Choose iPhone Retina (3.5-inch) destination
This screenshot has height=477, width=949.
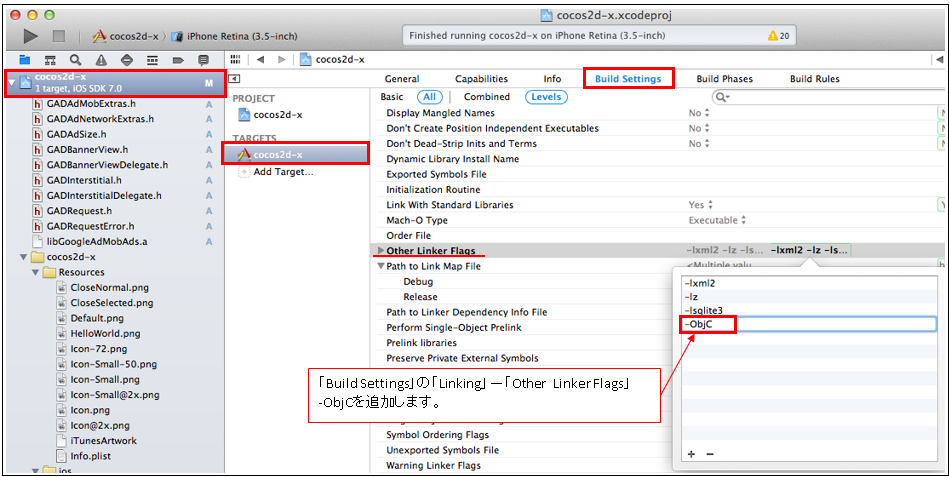click(x=235, y=36)
